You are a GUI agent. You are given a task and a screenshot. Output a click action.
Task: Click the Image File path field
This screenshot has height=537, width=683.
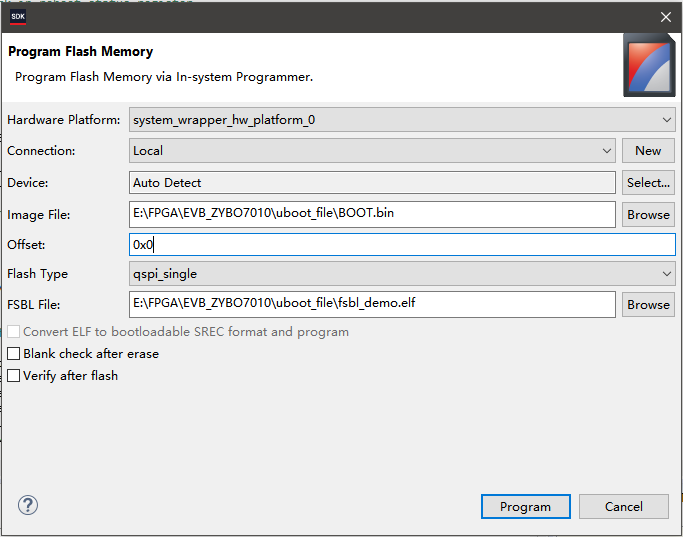(x=372, y=214)
